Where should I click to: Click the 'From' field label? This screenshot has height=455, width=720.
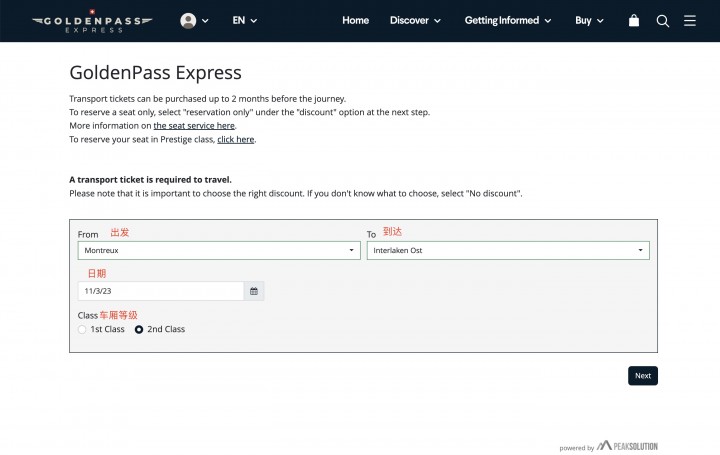coord(88,234)
